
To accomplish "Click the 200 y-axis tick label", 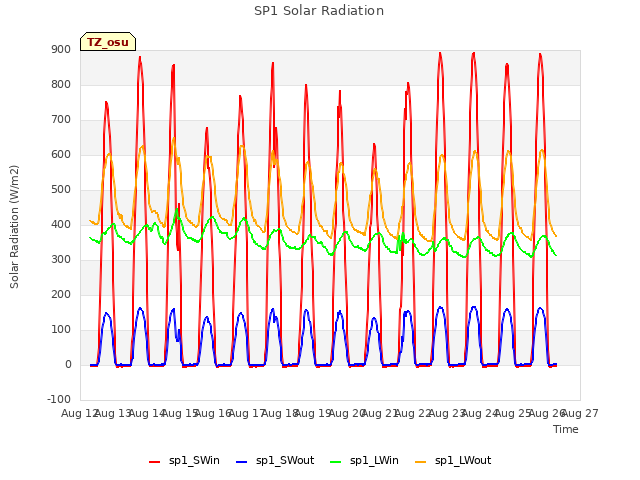I will [x=61, y=295].
